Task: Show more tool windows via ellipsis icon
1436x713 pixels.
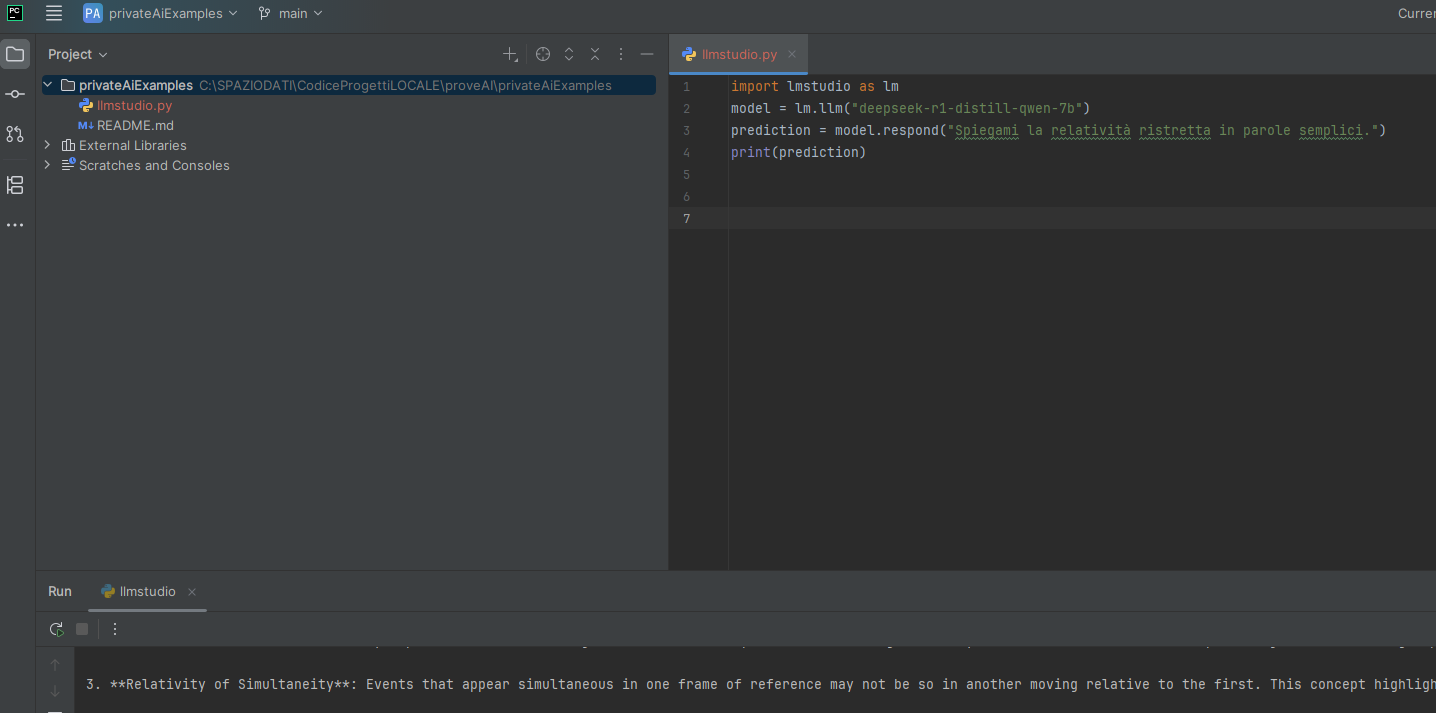Action: [15, 225]
